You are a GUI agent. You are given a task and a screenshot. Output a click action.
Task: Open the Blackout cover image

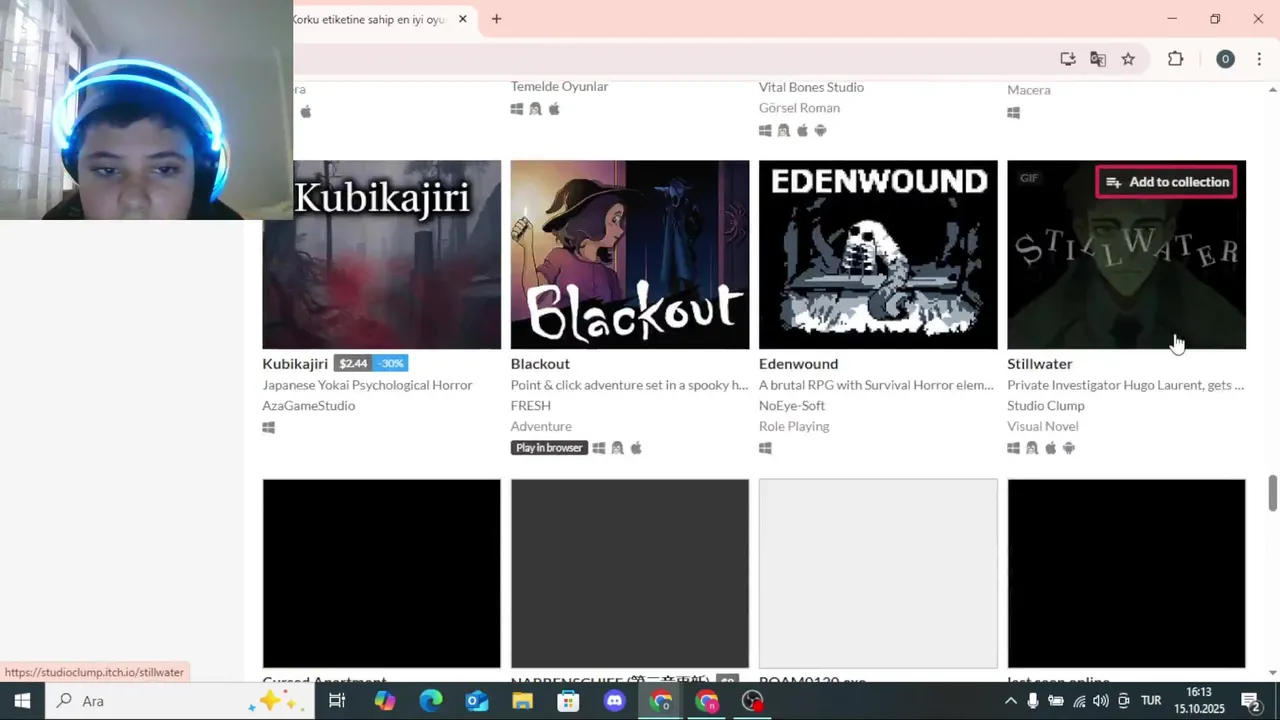point(629,254)
